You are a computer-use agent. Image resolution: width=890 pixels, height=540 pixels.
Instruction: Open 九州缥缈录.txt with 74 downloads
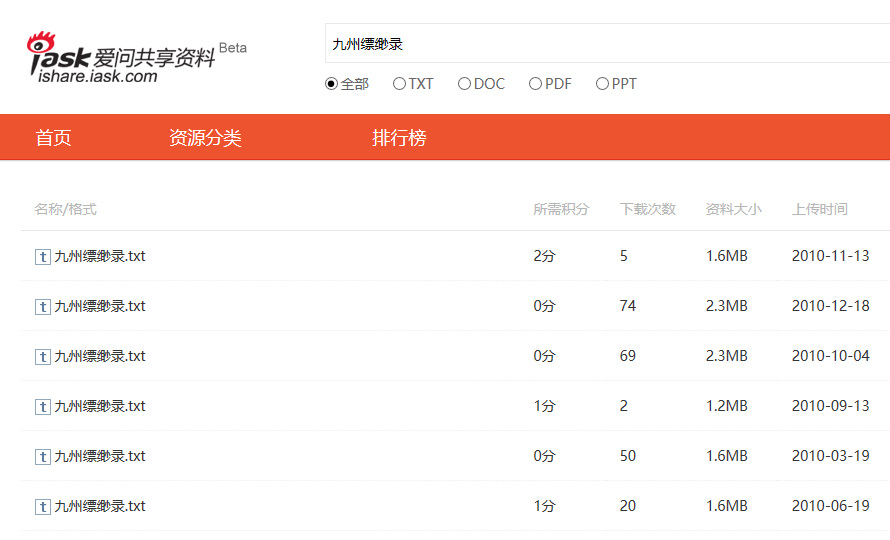(x=100, y=306)
